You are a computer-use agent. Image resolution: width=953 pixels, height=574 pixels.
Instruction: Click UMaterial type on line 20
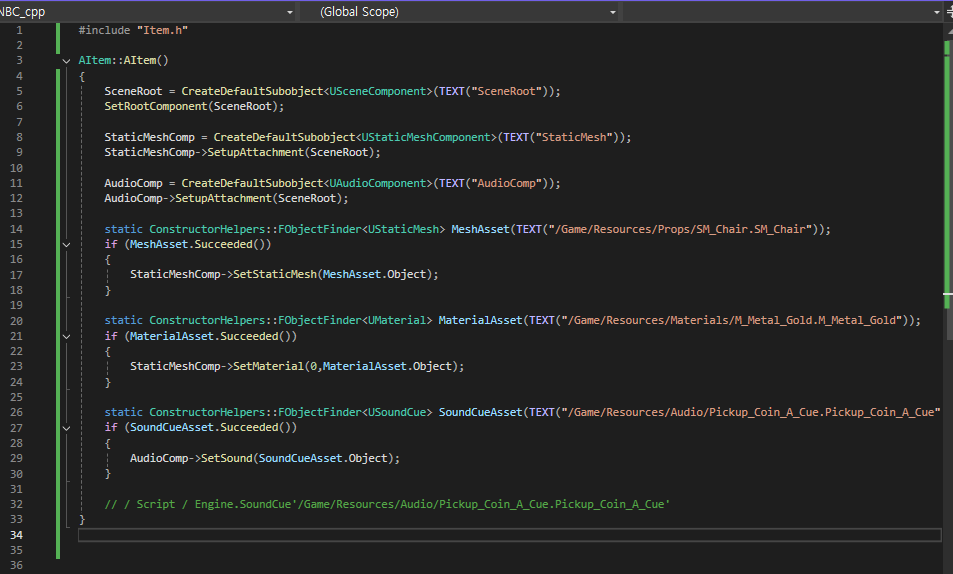[397, 320]
